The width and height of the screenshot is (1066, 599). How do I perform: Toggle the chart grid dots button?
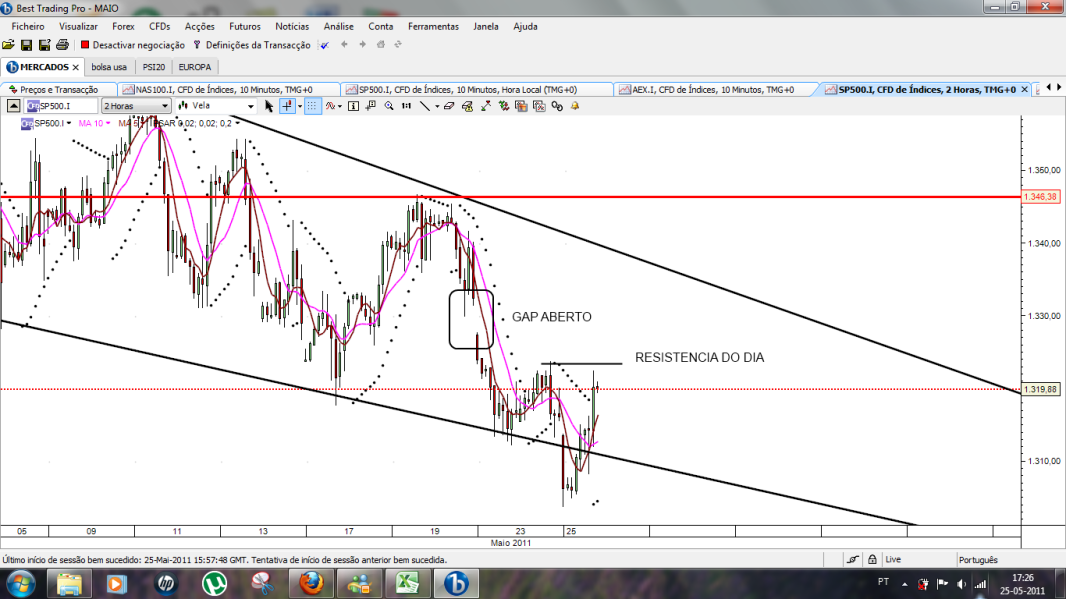click(312, 106)
